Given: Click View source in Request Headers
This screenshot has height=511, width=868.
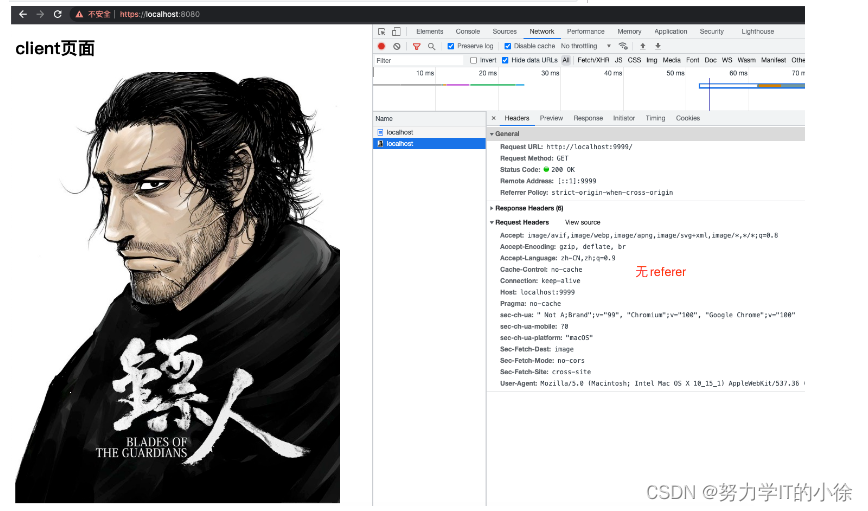Looking at the screenshot, I should [x=582, y=222].
